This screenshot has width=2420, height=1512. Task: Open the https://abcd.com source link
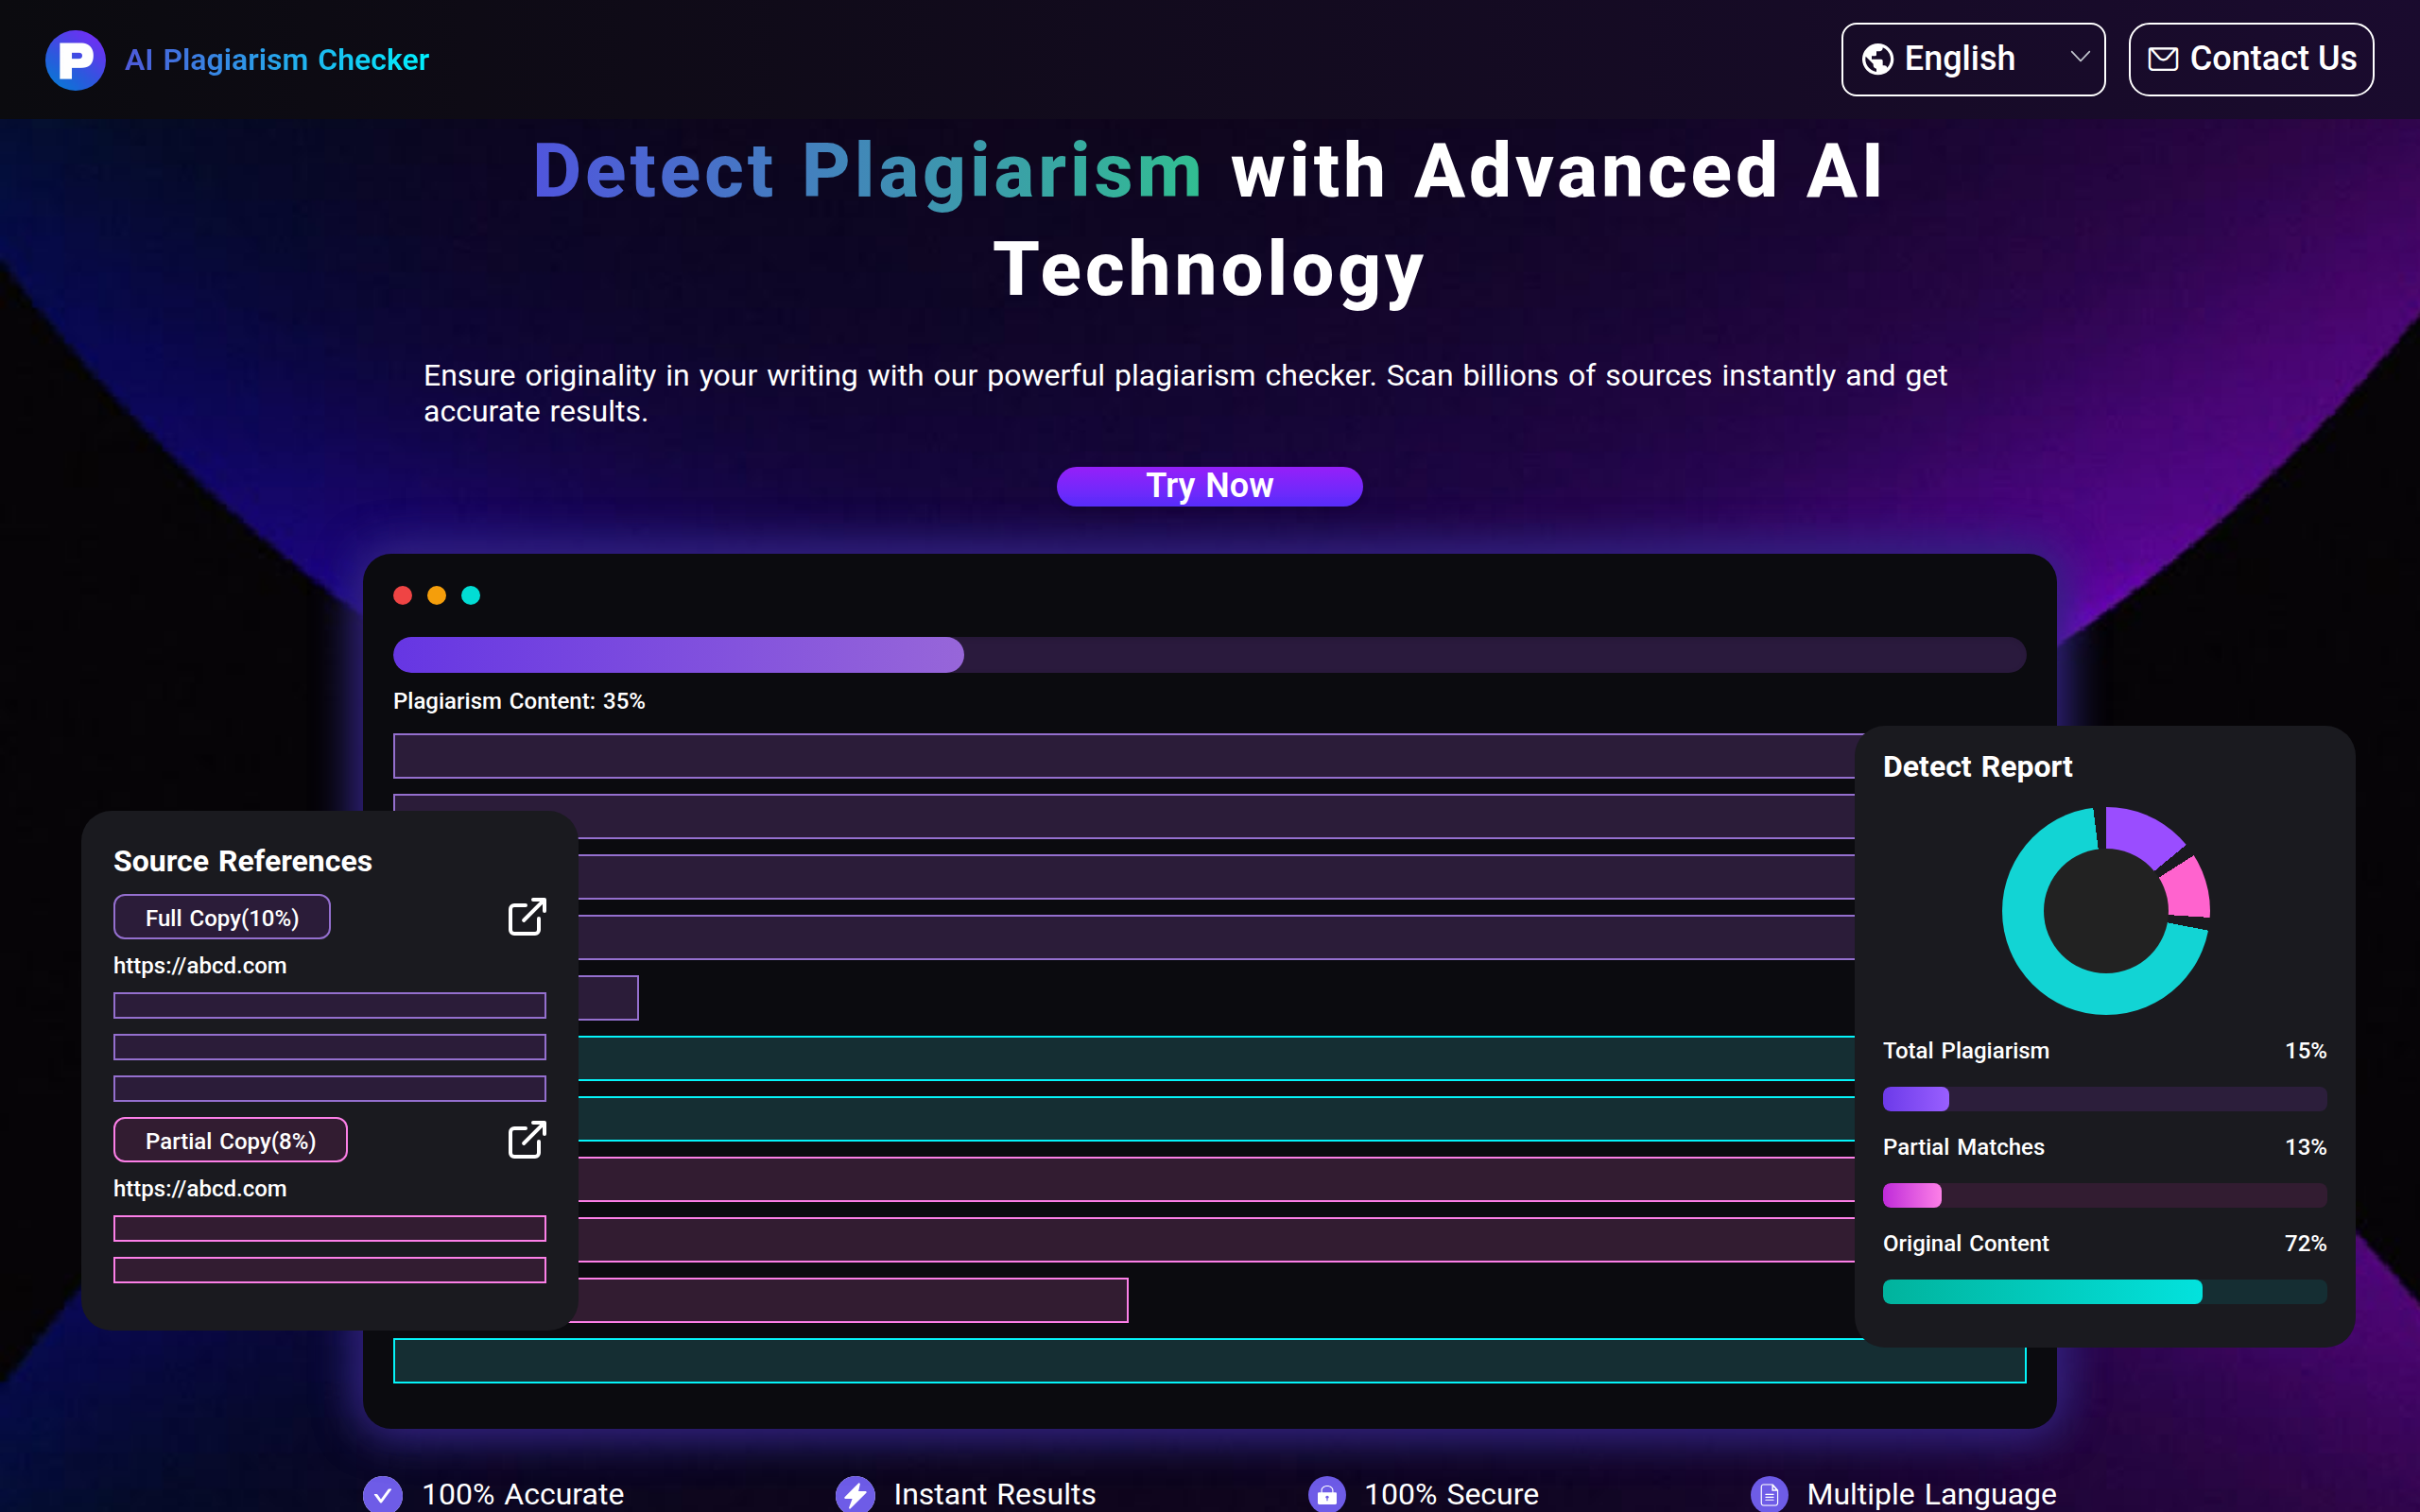[x=200, y=965]
